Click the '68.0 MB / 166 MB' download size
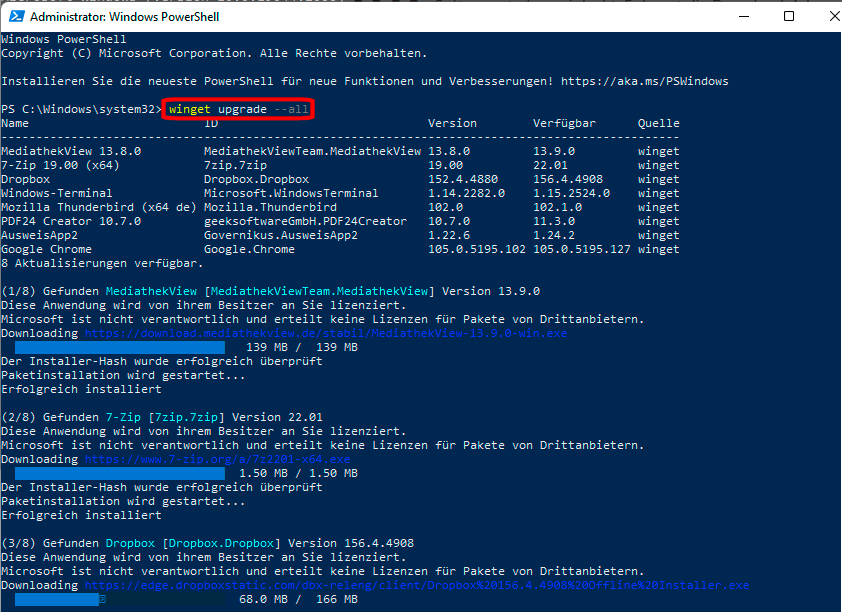 point(299,599)
